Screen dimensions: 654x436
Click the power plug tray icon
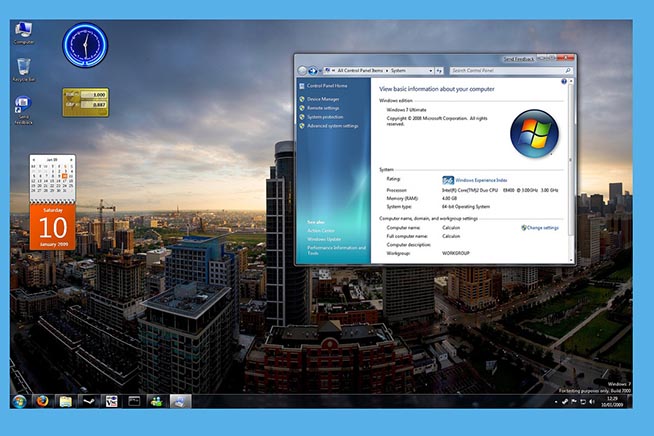tap(565, 402)
